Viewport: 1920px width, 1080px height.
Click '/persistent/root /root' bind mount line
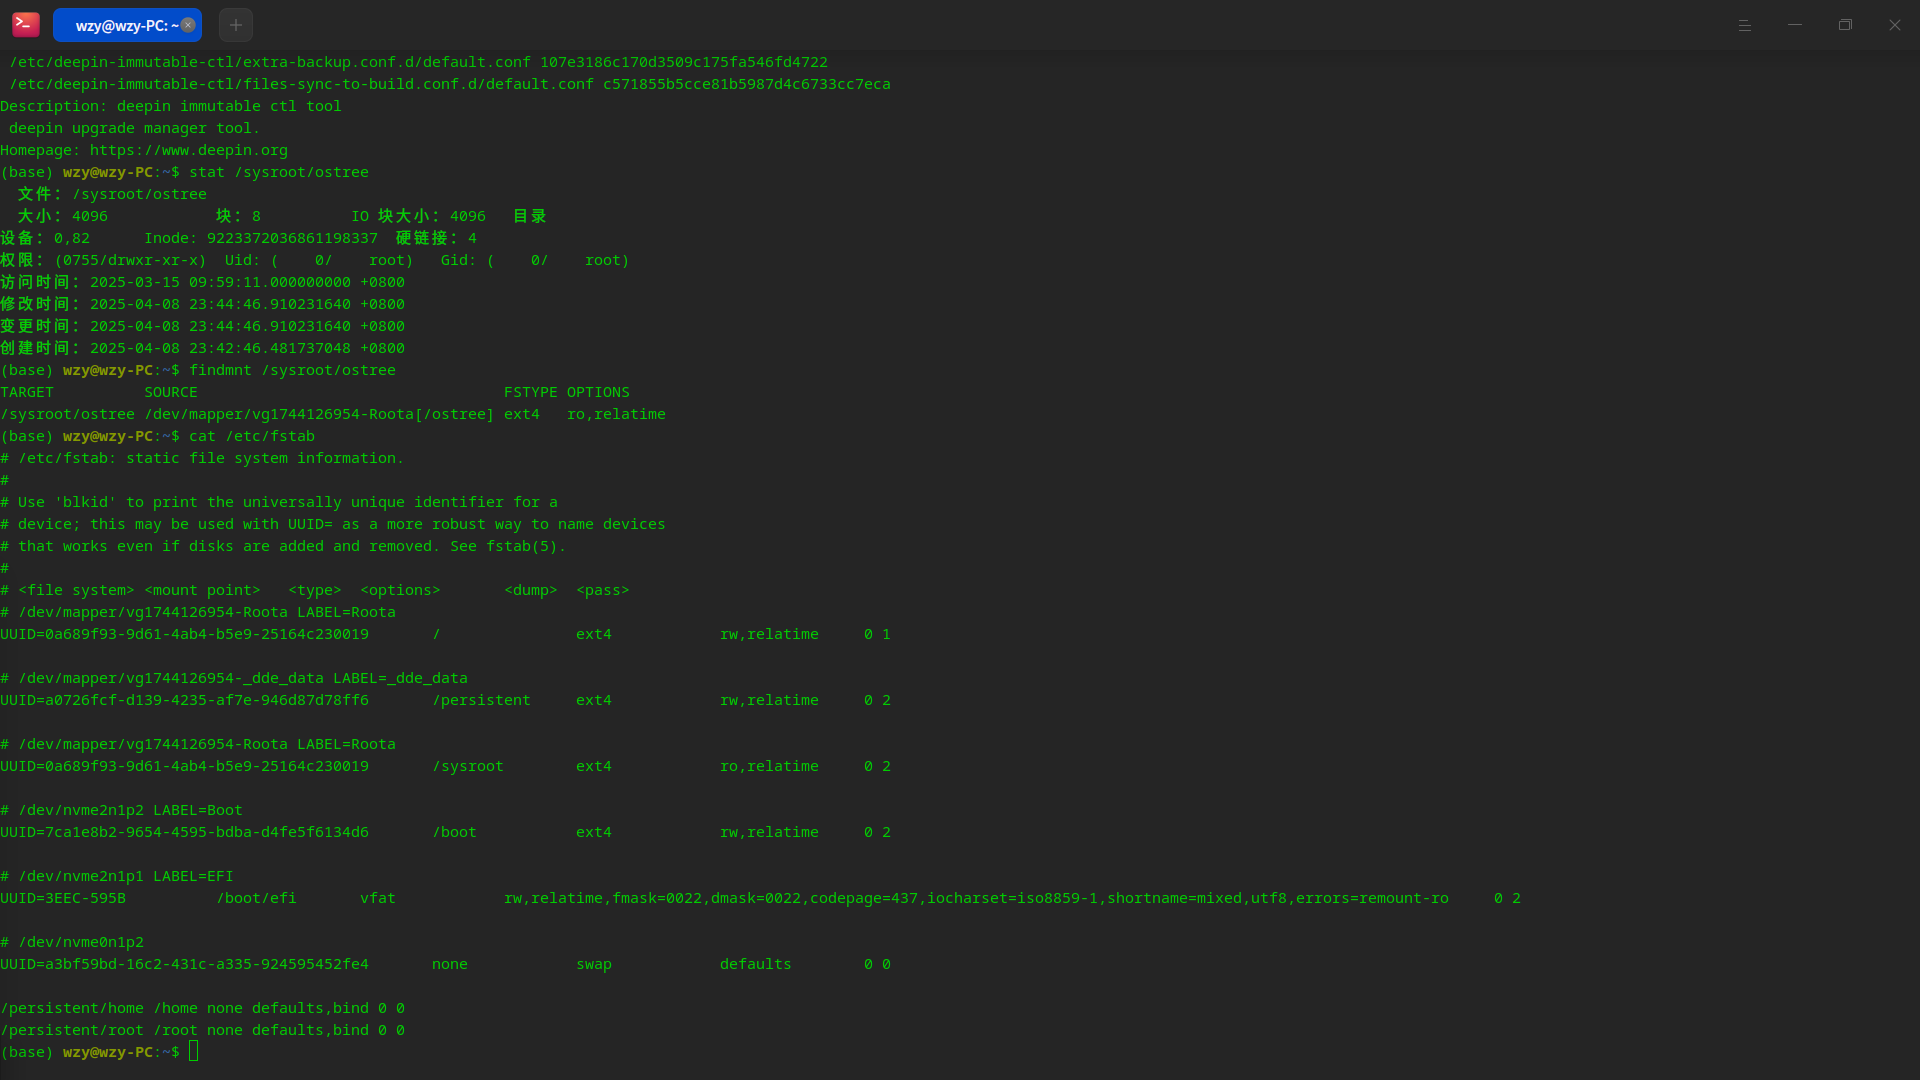click(x=202, y=1030)
